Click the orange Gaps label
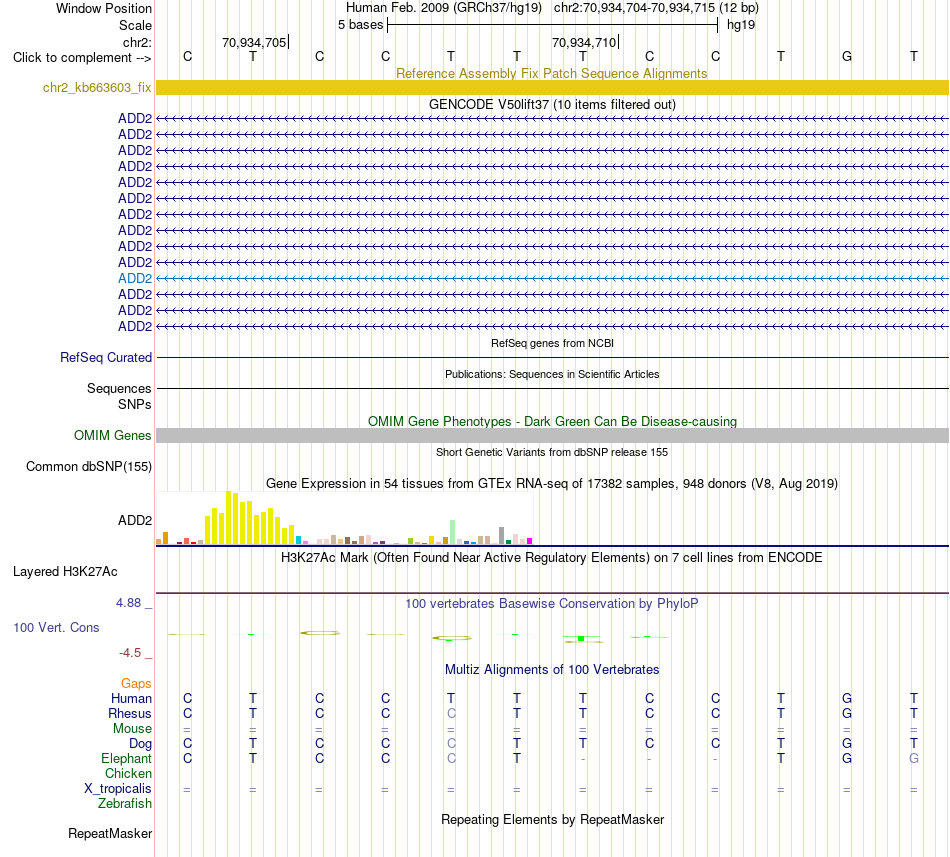The image size is (950, 857). point(136,683)
